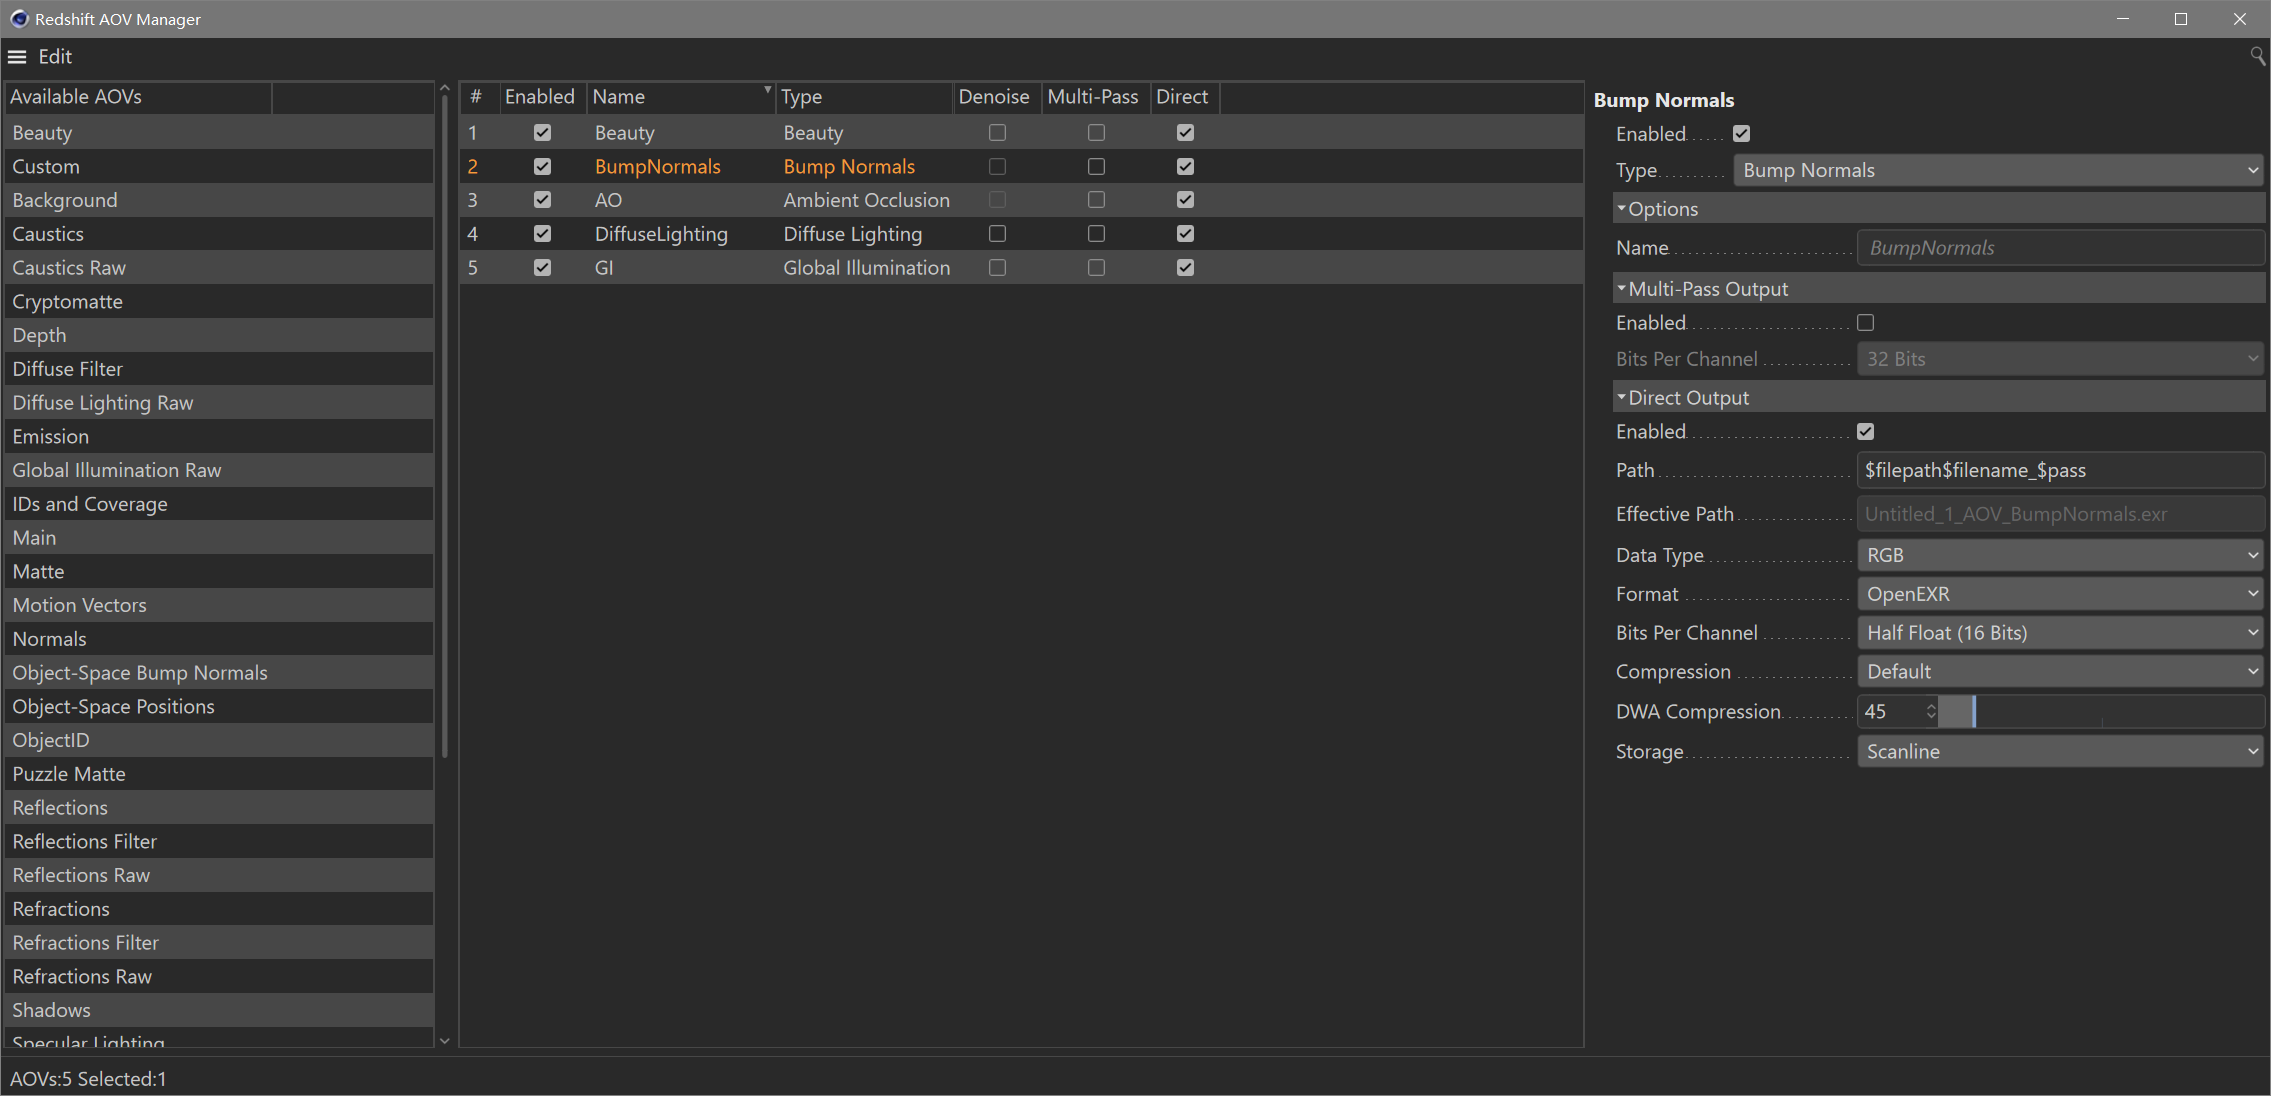Viewport: 2271px width, 1096px height.
Task: Toggle Enabled checkbox for Beauty row
Action: pyautogui.click(x=542, y=132)
